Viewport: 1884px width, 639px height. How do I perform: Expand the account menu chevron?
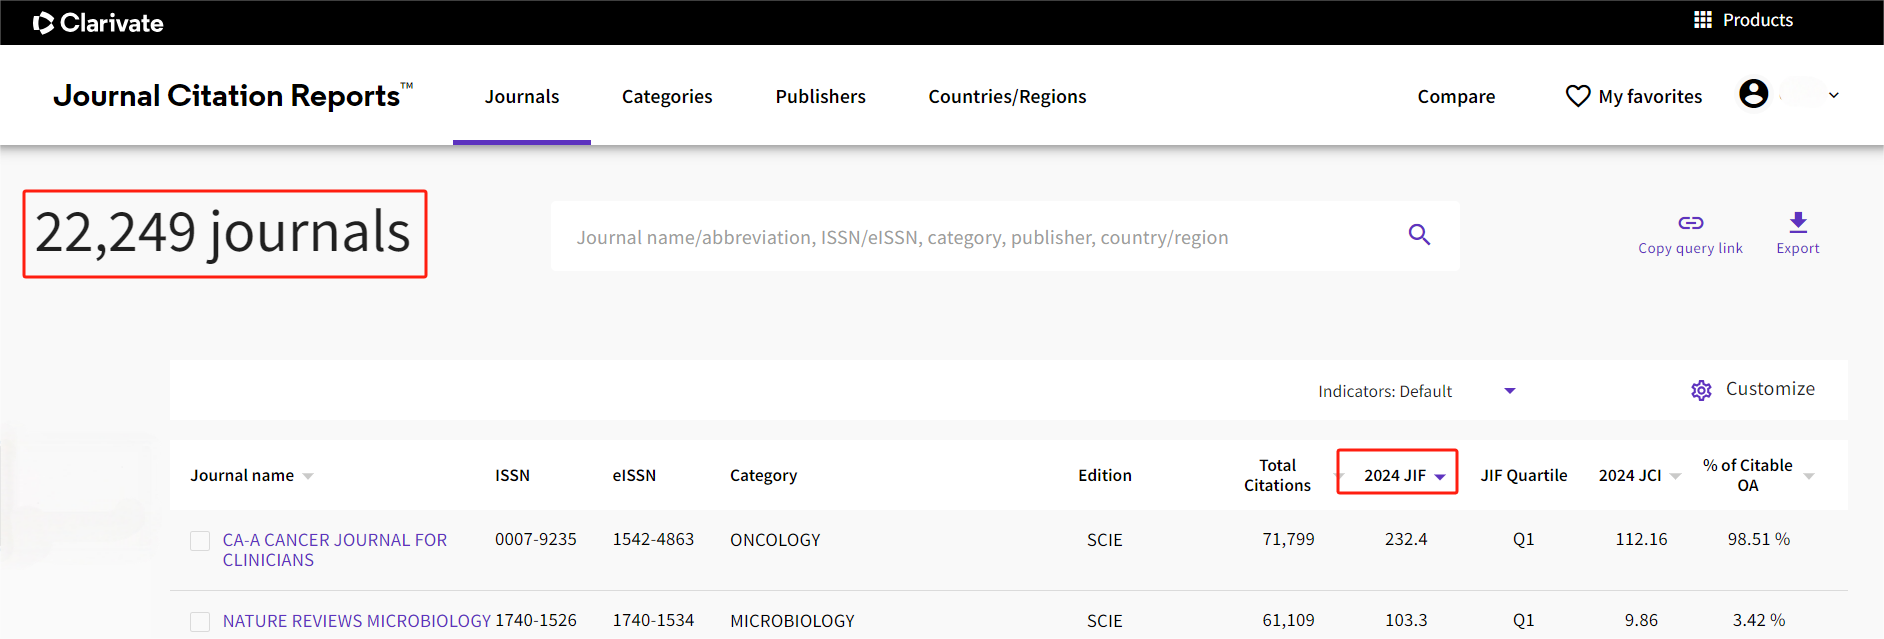(x=1834, y=95)
